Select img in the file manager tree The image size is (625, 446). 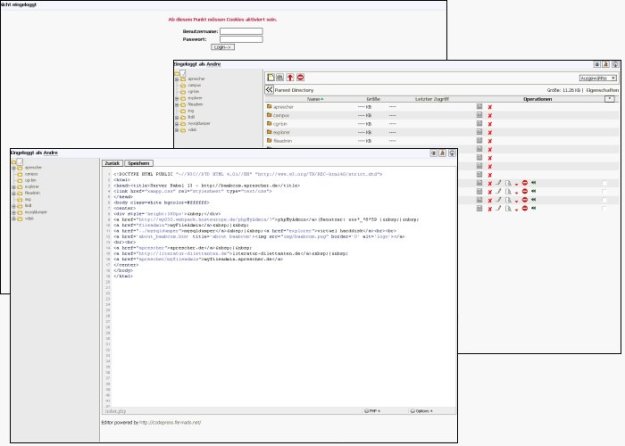[191, 111]
